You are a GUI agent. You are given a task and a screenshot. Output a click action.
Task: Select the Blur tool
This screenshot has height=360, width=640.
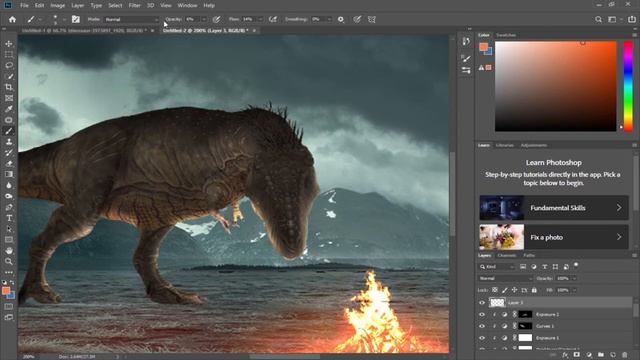[9, 185]
